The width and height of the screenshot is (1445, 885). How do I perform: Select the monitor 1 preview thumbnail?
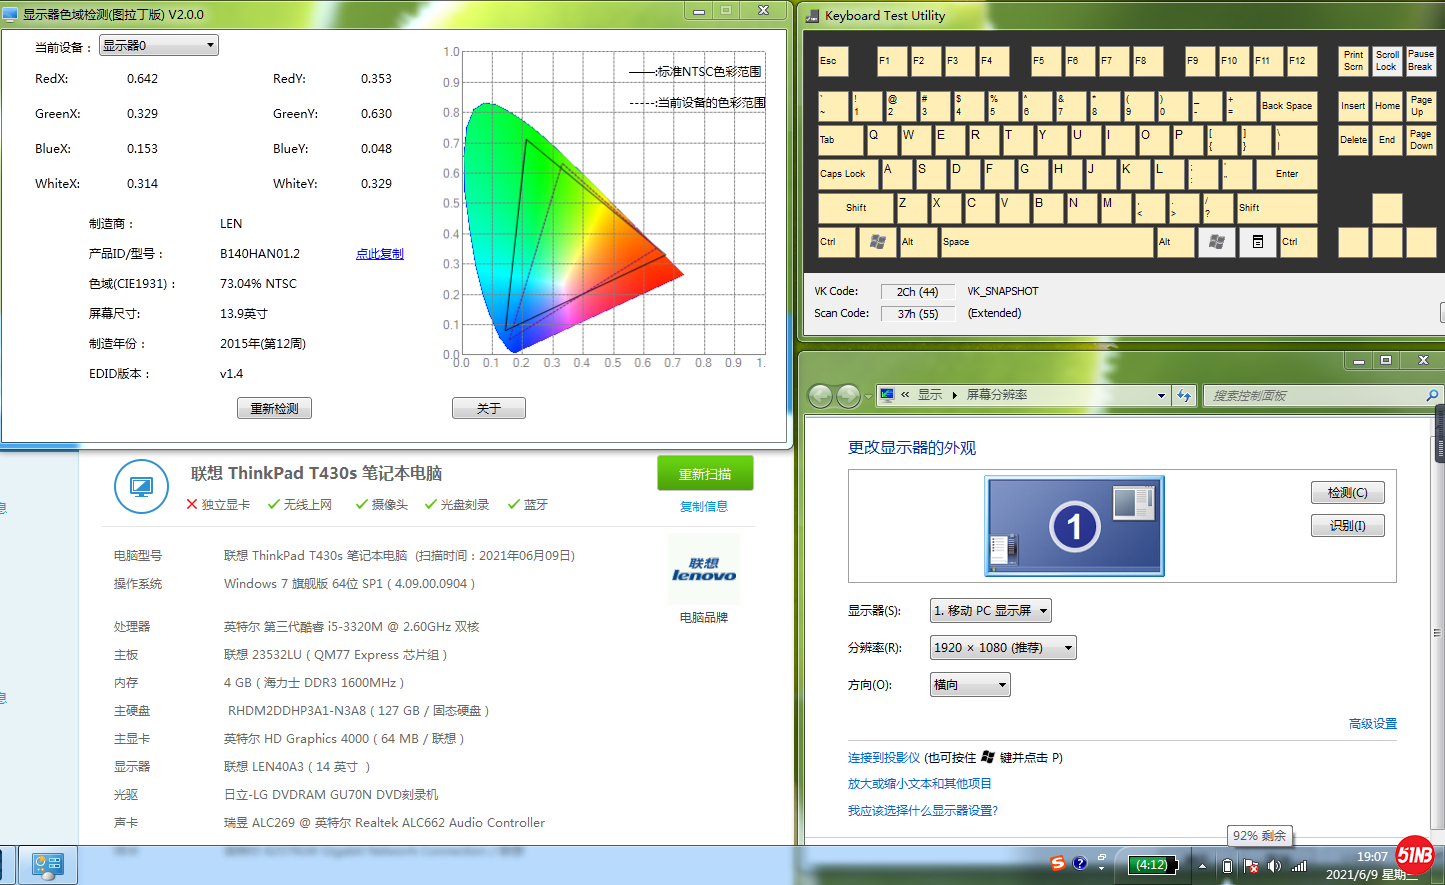click(1074, 526)
